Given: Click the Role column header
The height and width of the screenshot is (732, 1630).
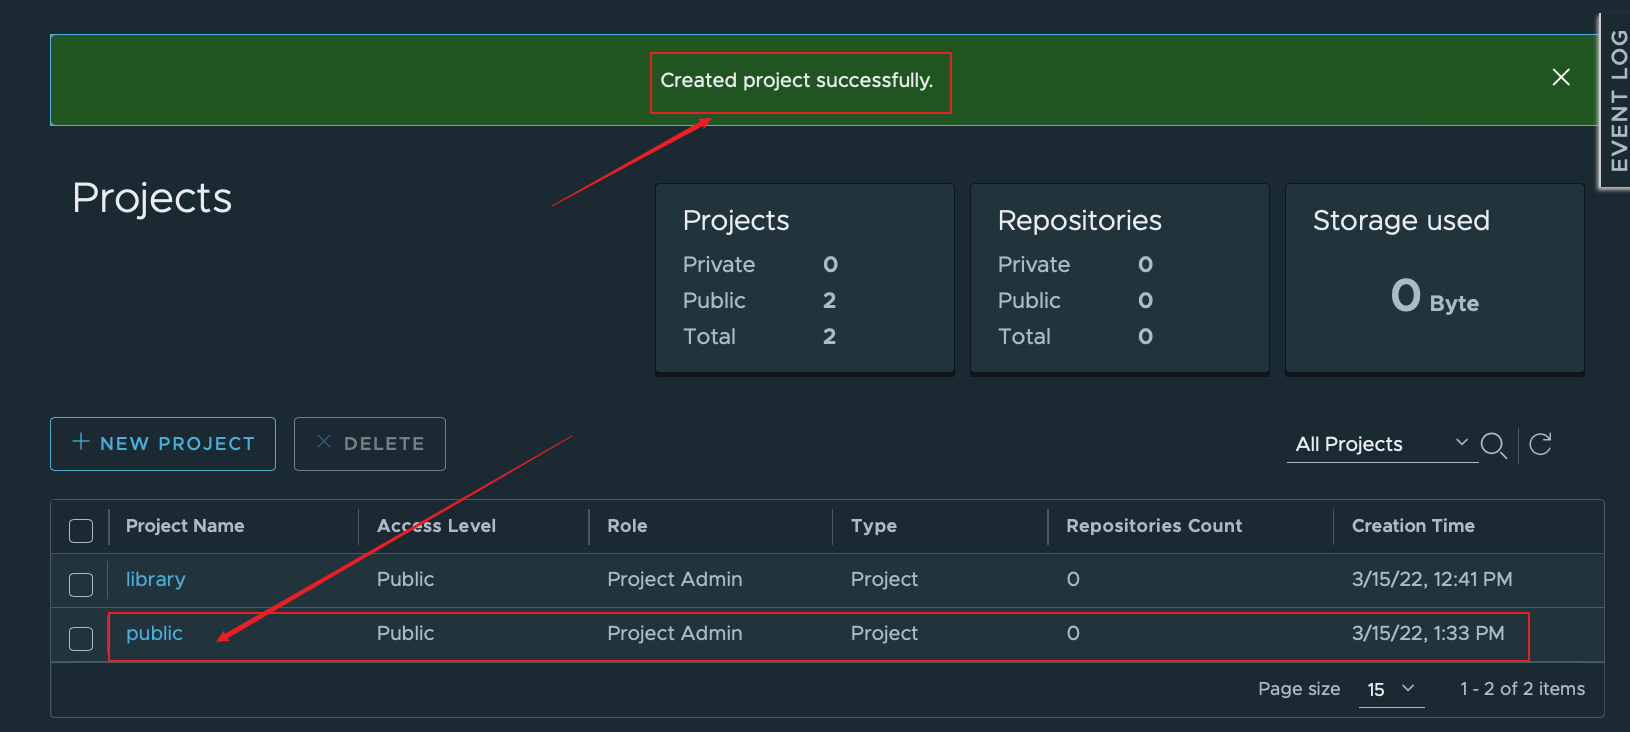Looking at the screenshot, I should tap(627, 526).
